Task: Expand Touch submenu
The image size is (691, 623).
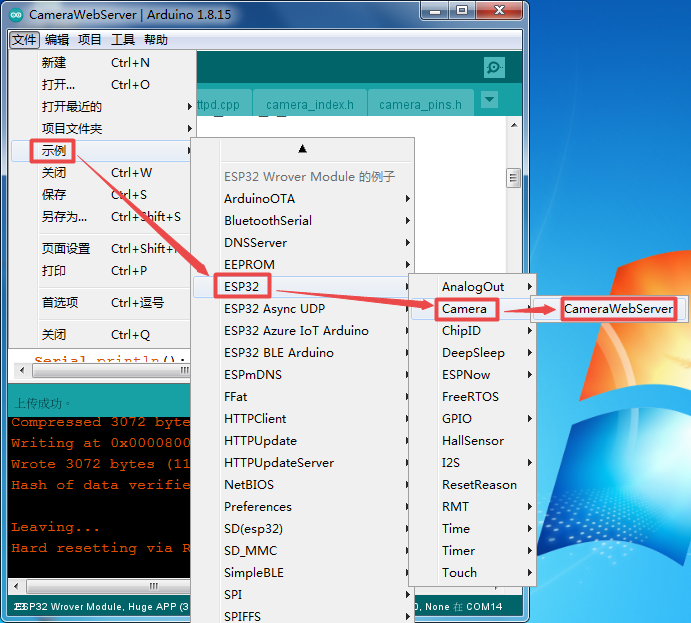Action: pyautogui.click(x=473, y=573)
